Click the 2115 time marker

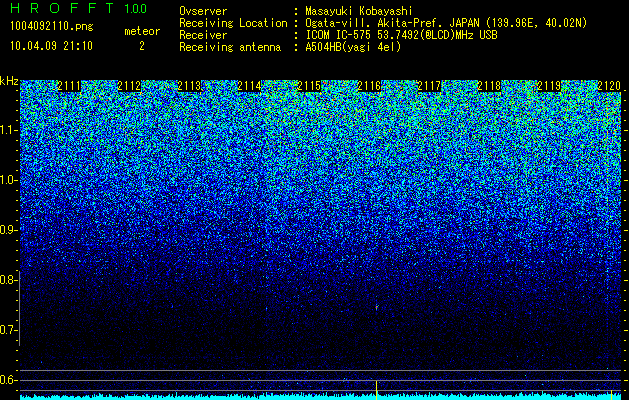click(309, 86)
